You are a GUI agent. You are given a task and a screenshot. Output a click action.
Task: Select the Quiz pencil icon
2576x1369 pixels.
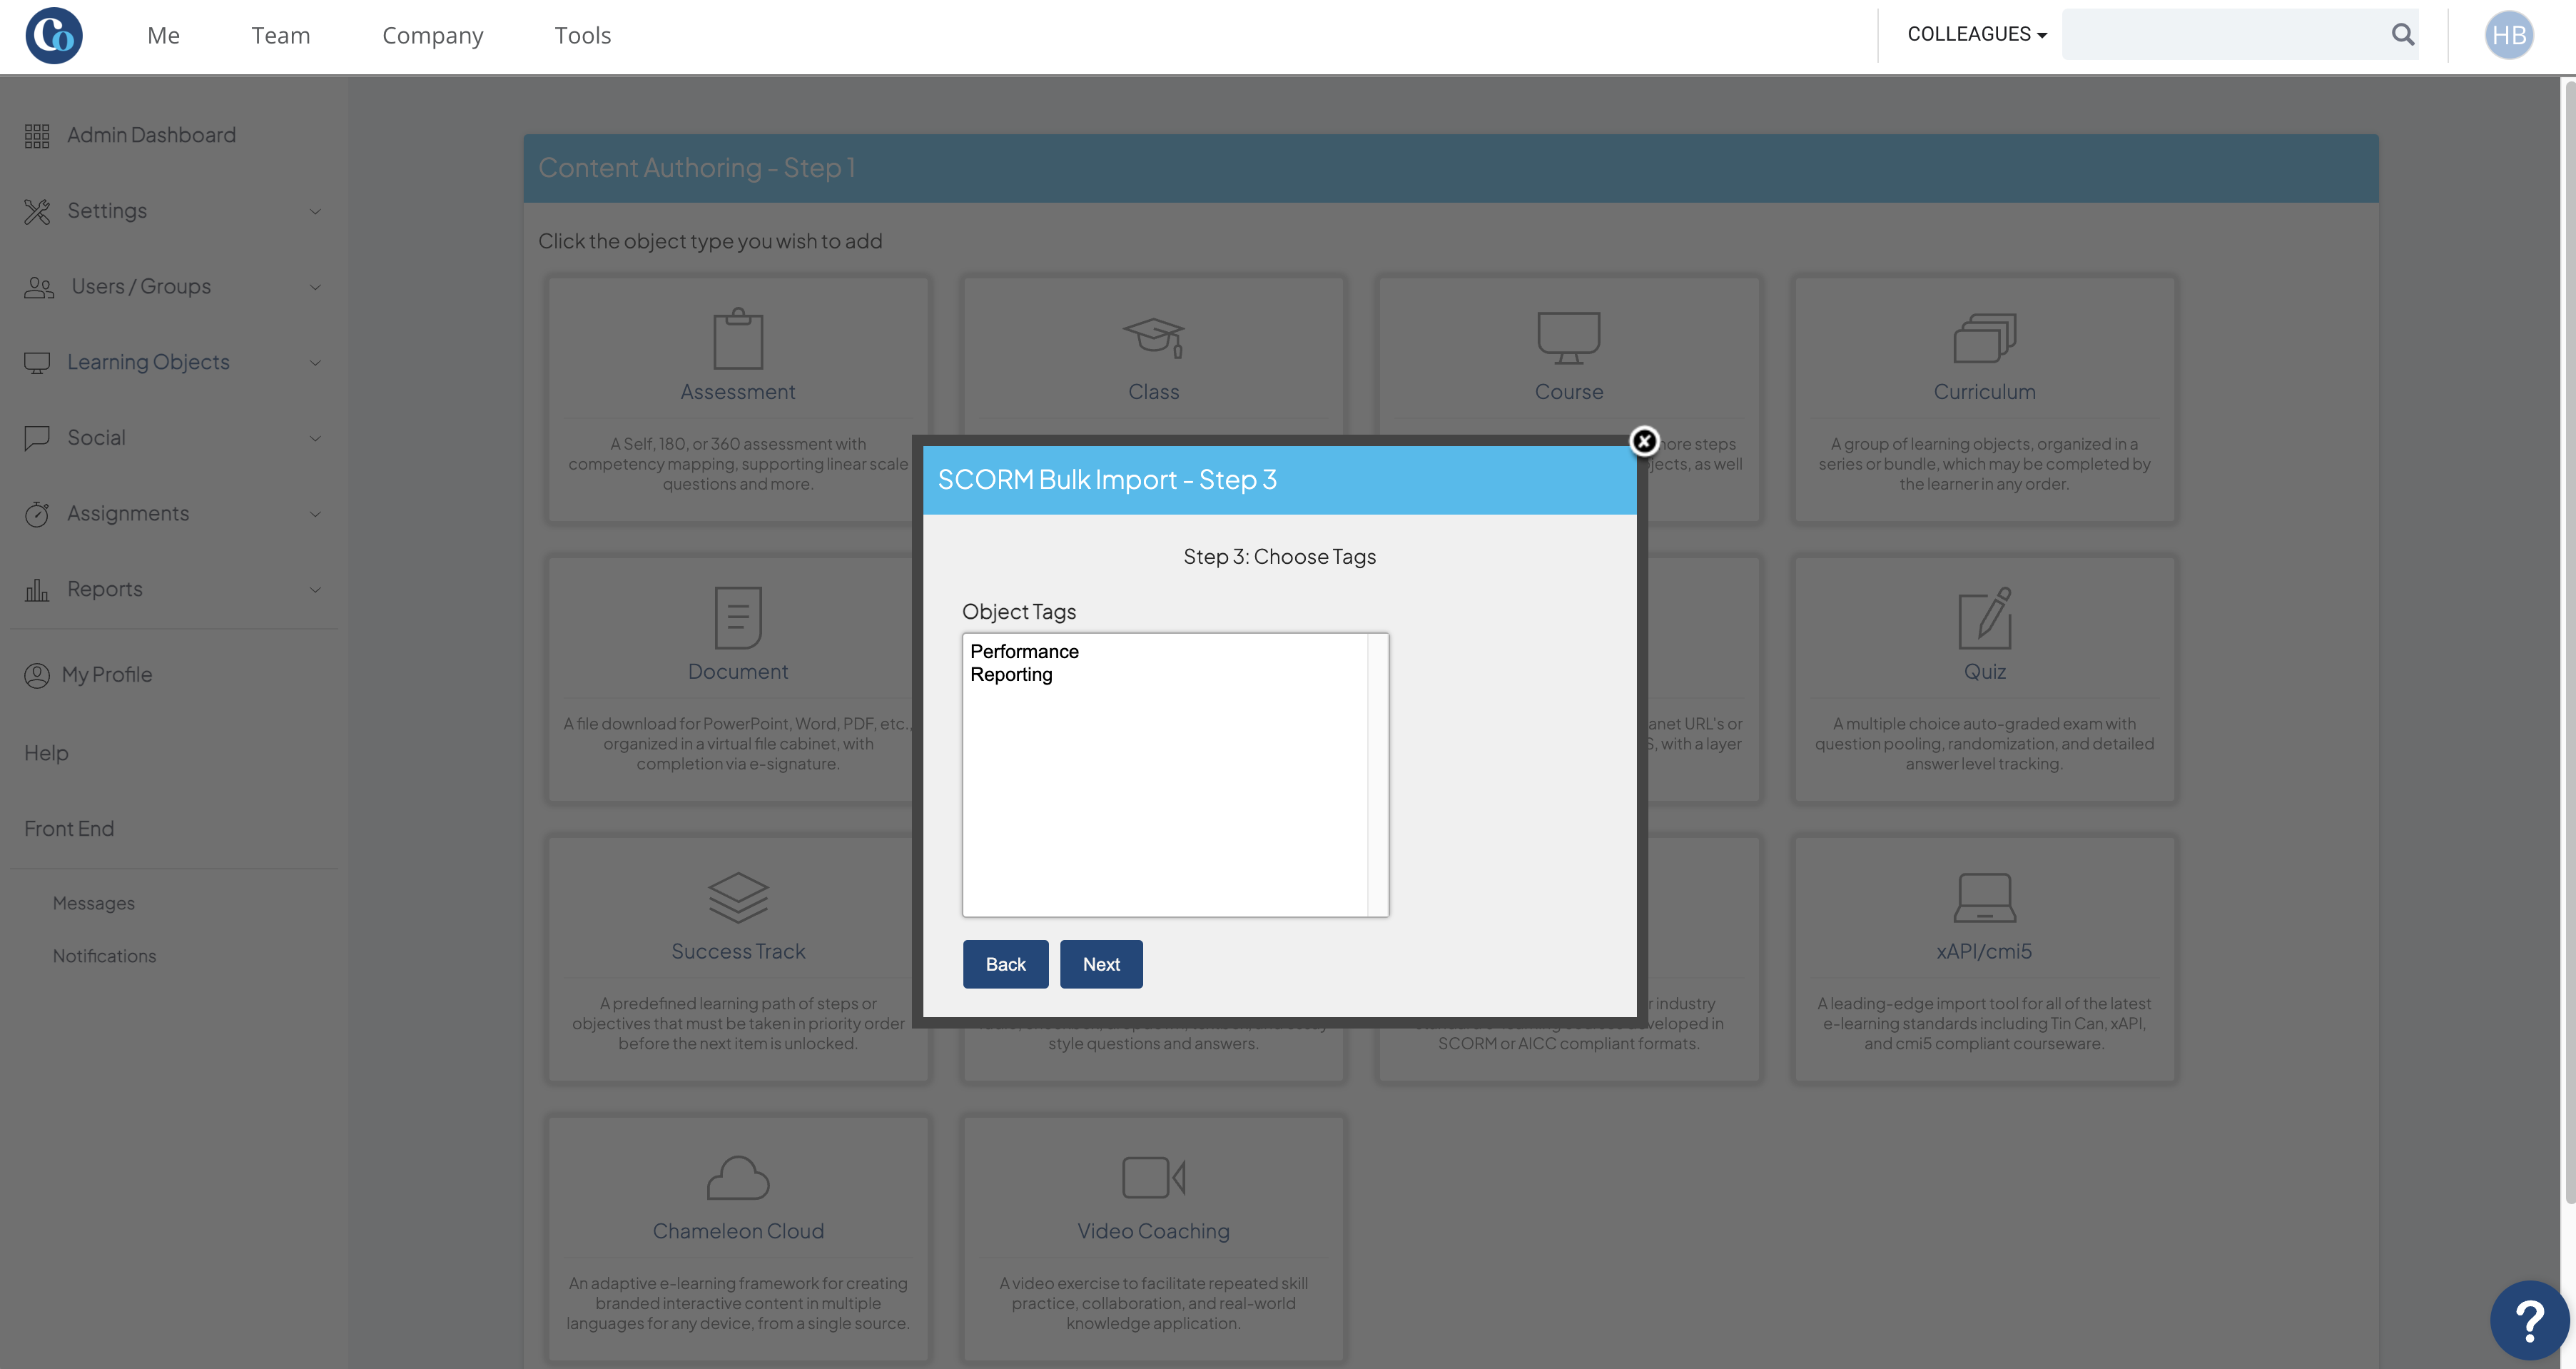(x=1984, y=618)
